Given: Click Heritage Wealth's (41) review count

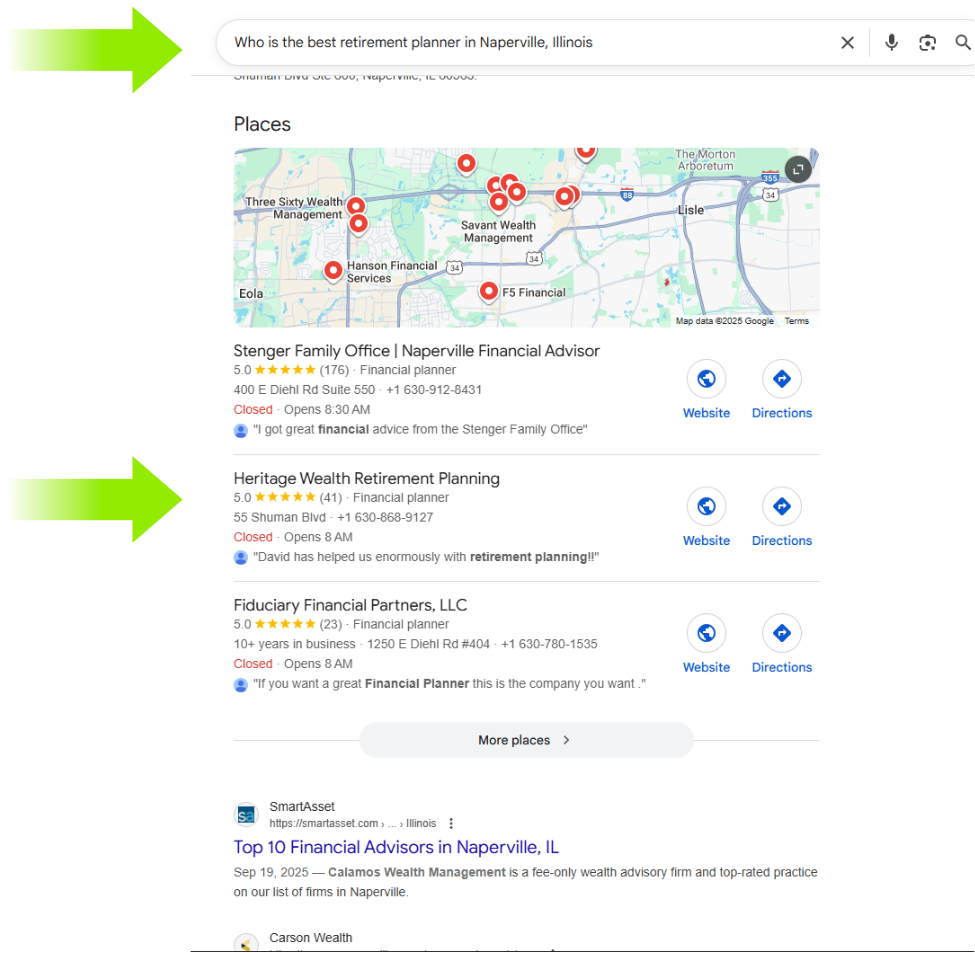Looking at the screenshot, I should (331, 497).
